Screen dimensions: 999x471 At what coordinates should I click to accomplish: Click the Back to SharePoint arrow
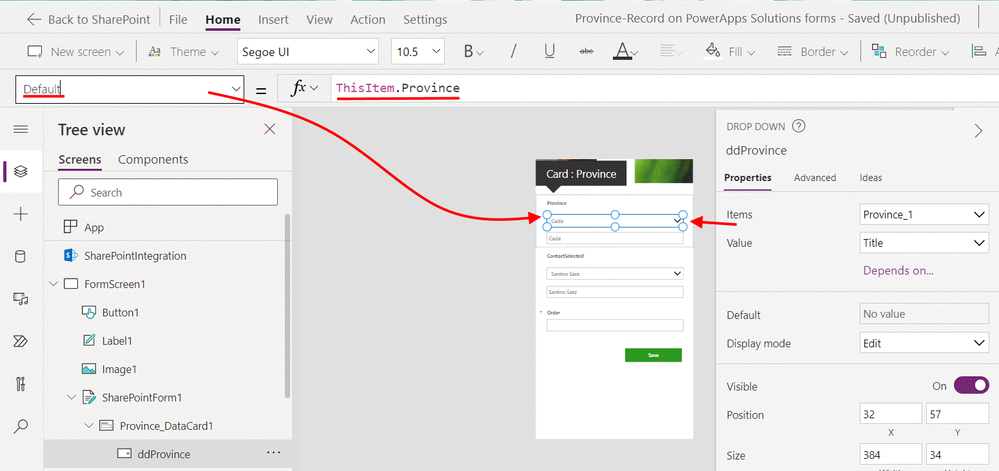click(x=34, y=19)
